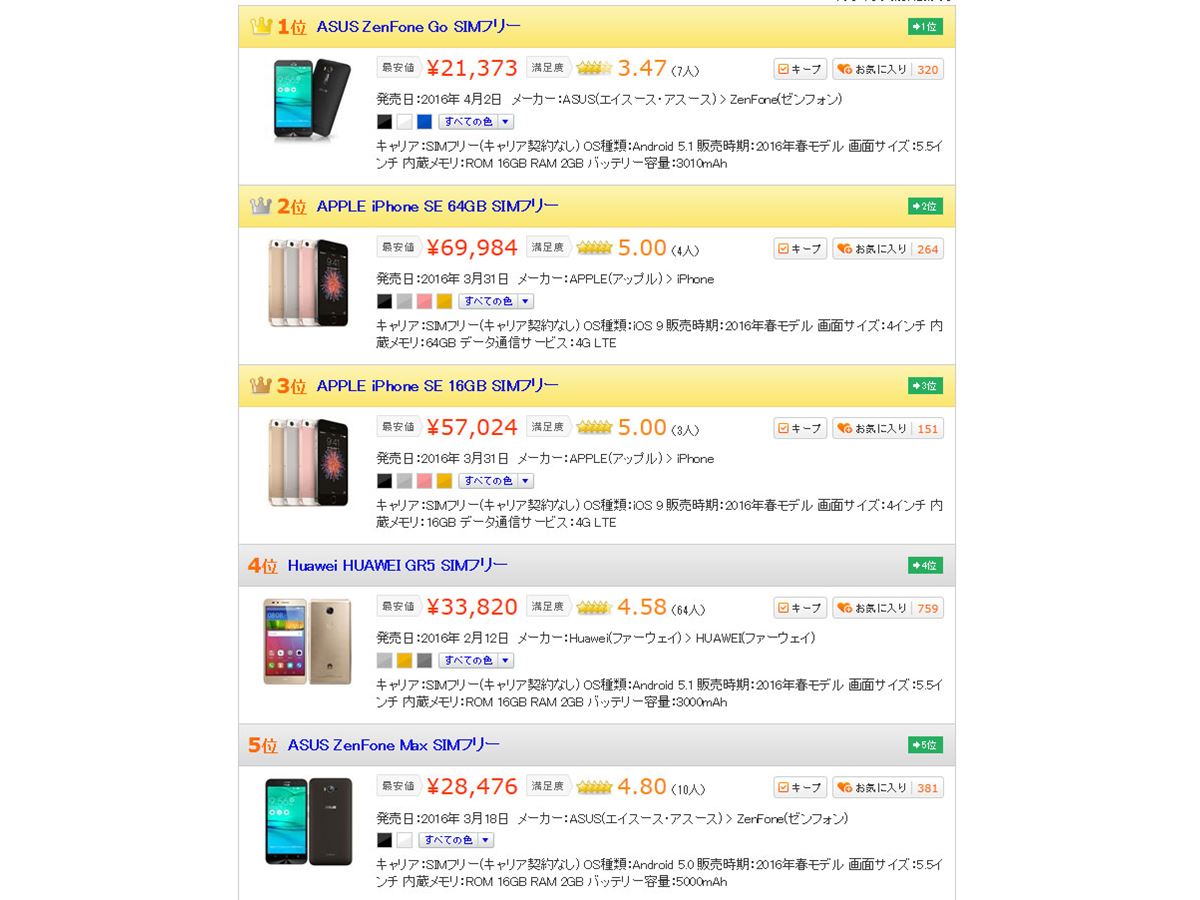Click the green rank 4 arrow badge

[925, 566]
